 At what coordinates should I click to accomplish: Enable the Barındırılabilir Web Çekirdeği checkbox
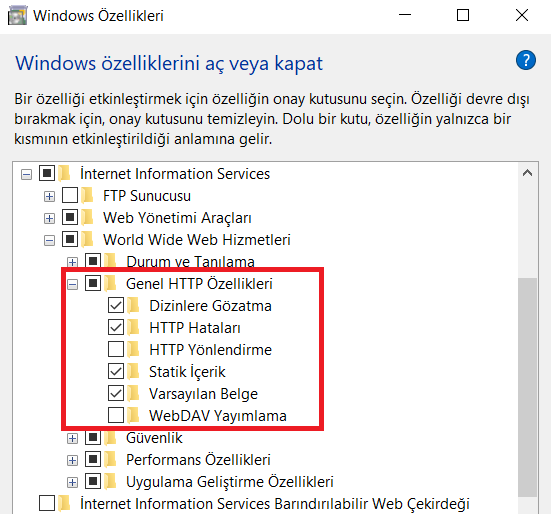pos(47,503)
